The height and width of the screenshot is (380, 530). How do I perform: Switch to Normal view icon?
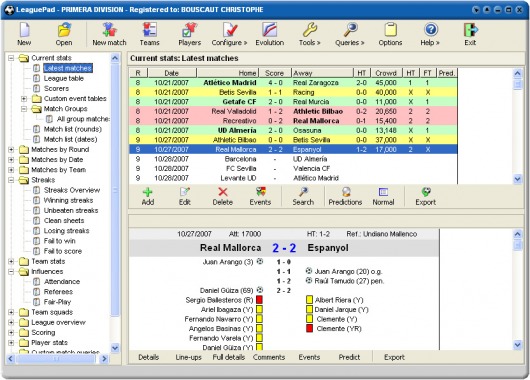click(383, 196)
